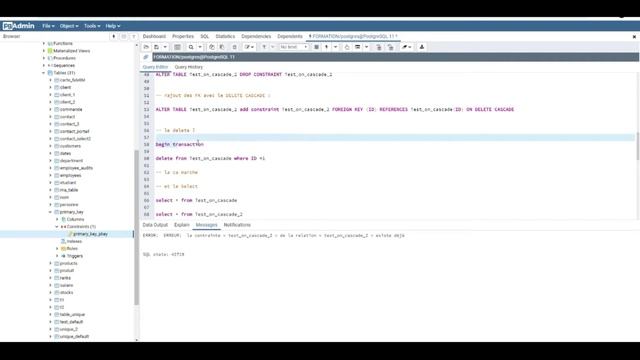Screen dimensions: 640x360
Task: Open the Query History tab
Action: click(x=189, y=67)
